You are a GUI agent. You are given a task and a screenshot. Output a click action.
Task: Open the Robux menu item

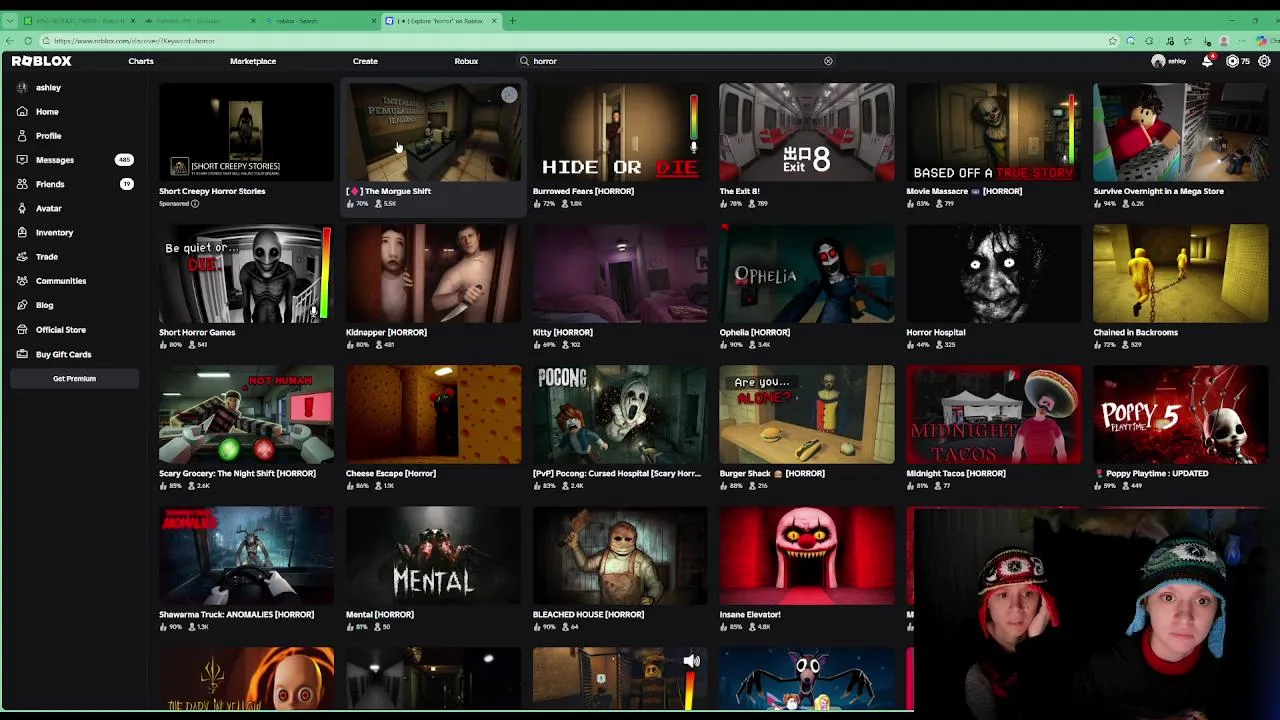click(x=466, y=61)
